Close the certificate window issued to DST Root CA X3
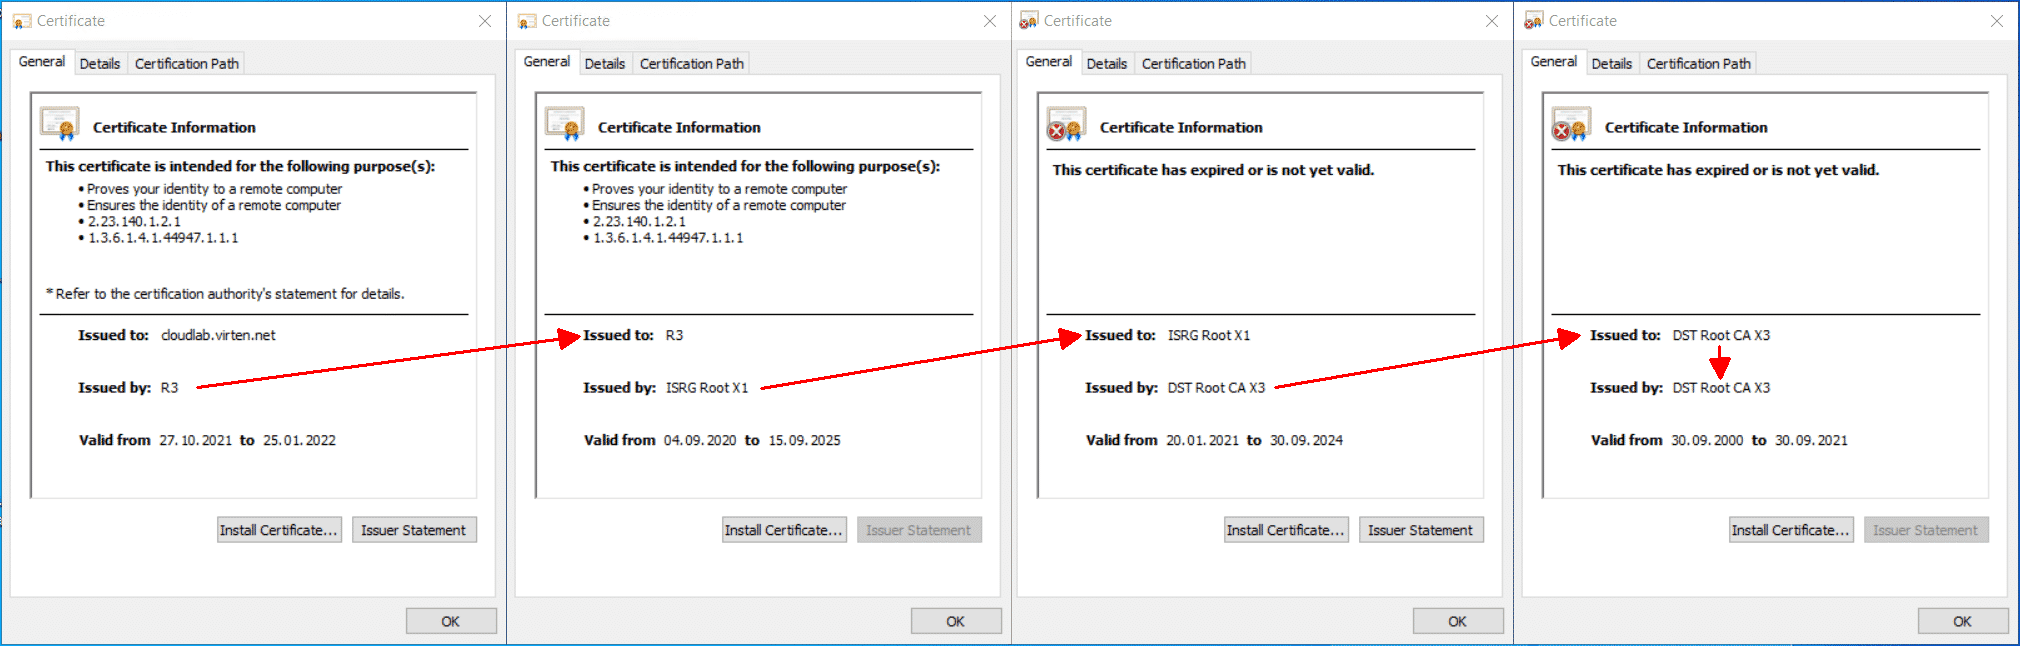Screen dimensions: 2020x646 click(1997, 21)
